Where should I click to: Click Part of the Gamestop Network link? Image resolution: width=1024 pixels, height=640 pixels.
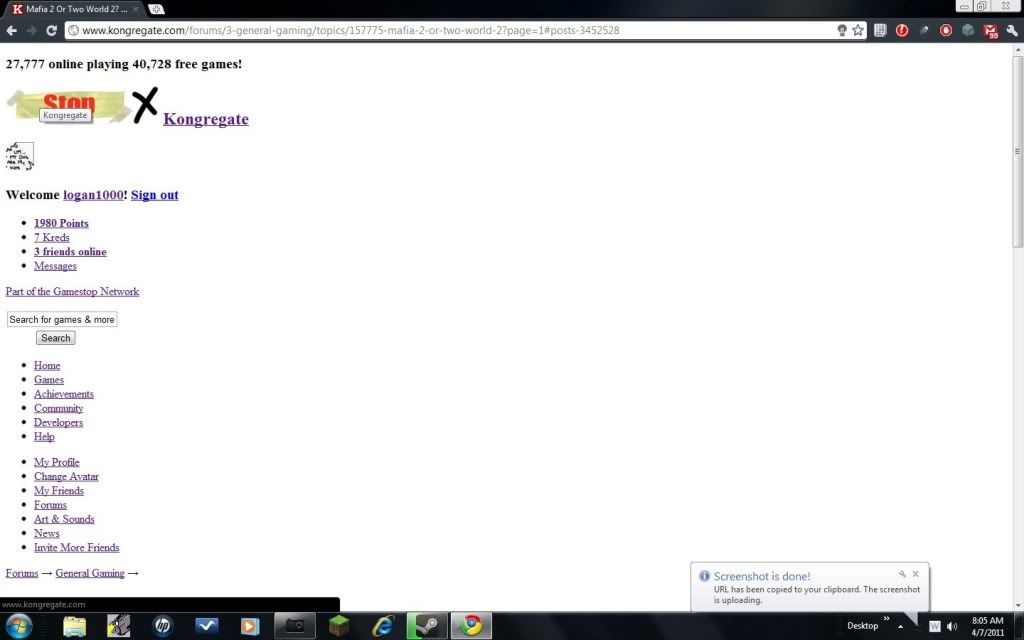pos(72,291)
